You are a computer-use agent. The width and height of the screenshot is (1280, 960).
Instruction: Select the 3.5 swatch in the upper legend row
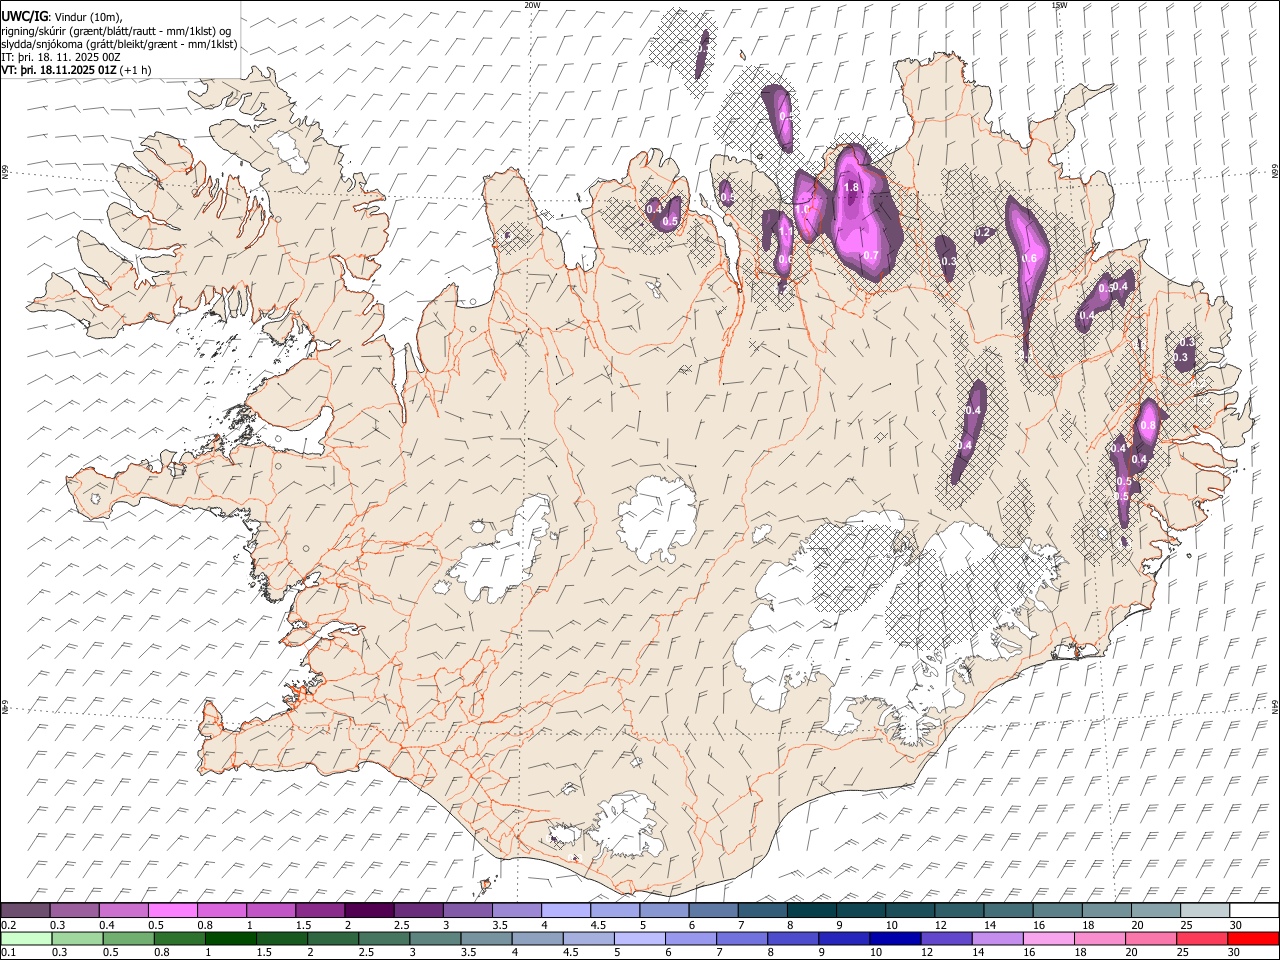[516, 911]
